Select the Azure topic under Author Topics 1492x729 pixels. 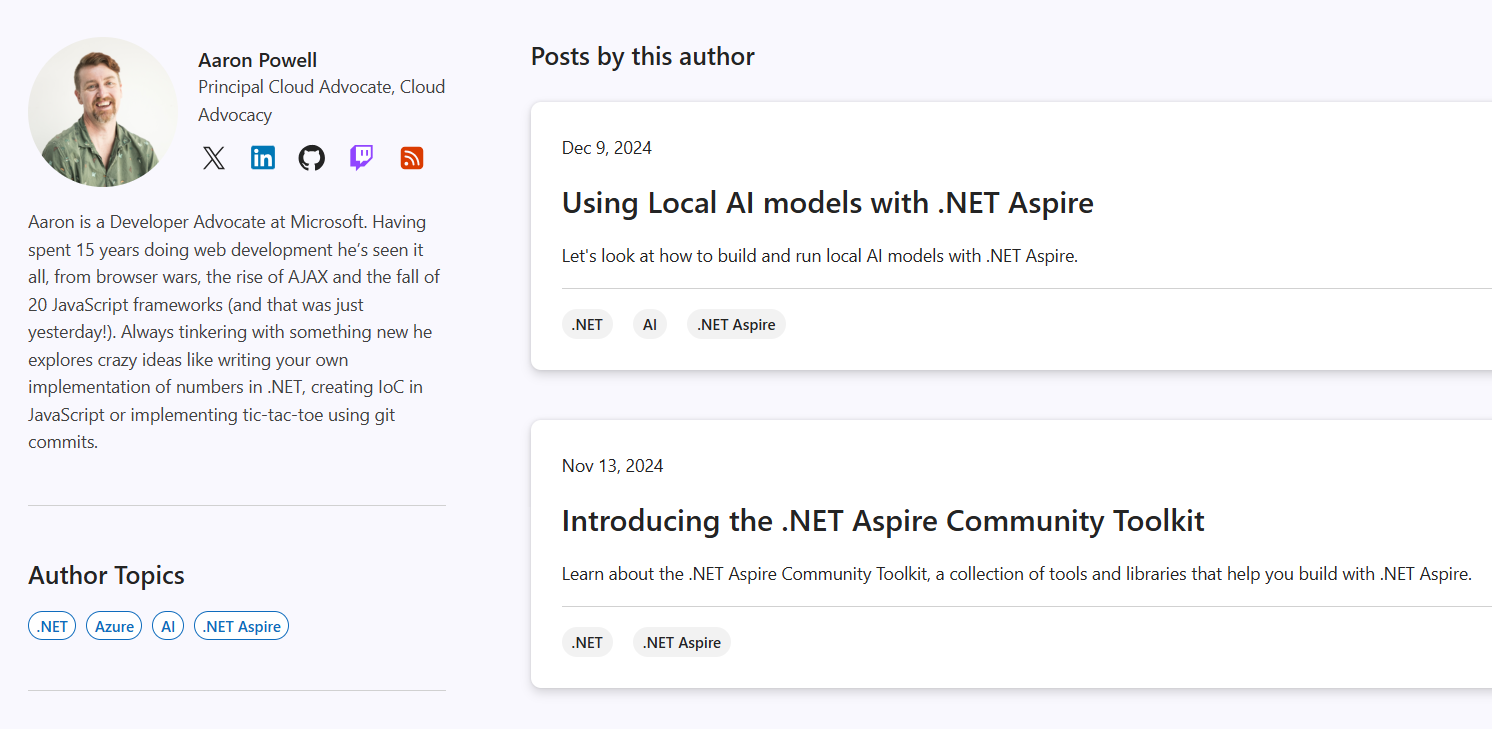tap(114, 626)
